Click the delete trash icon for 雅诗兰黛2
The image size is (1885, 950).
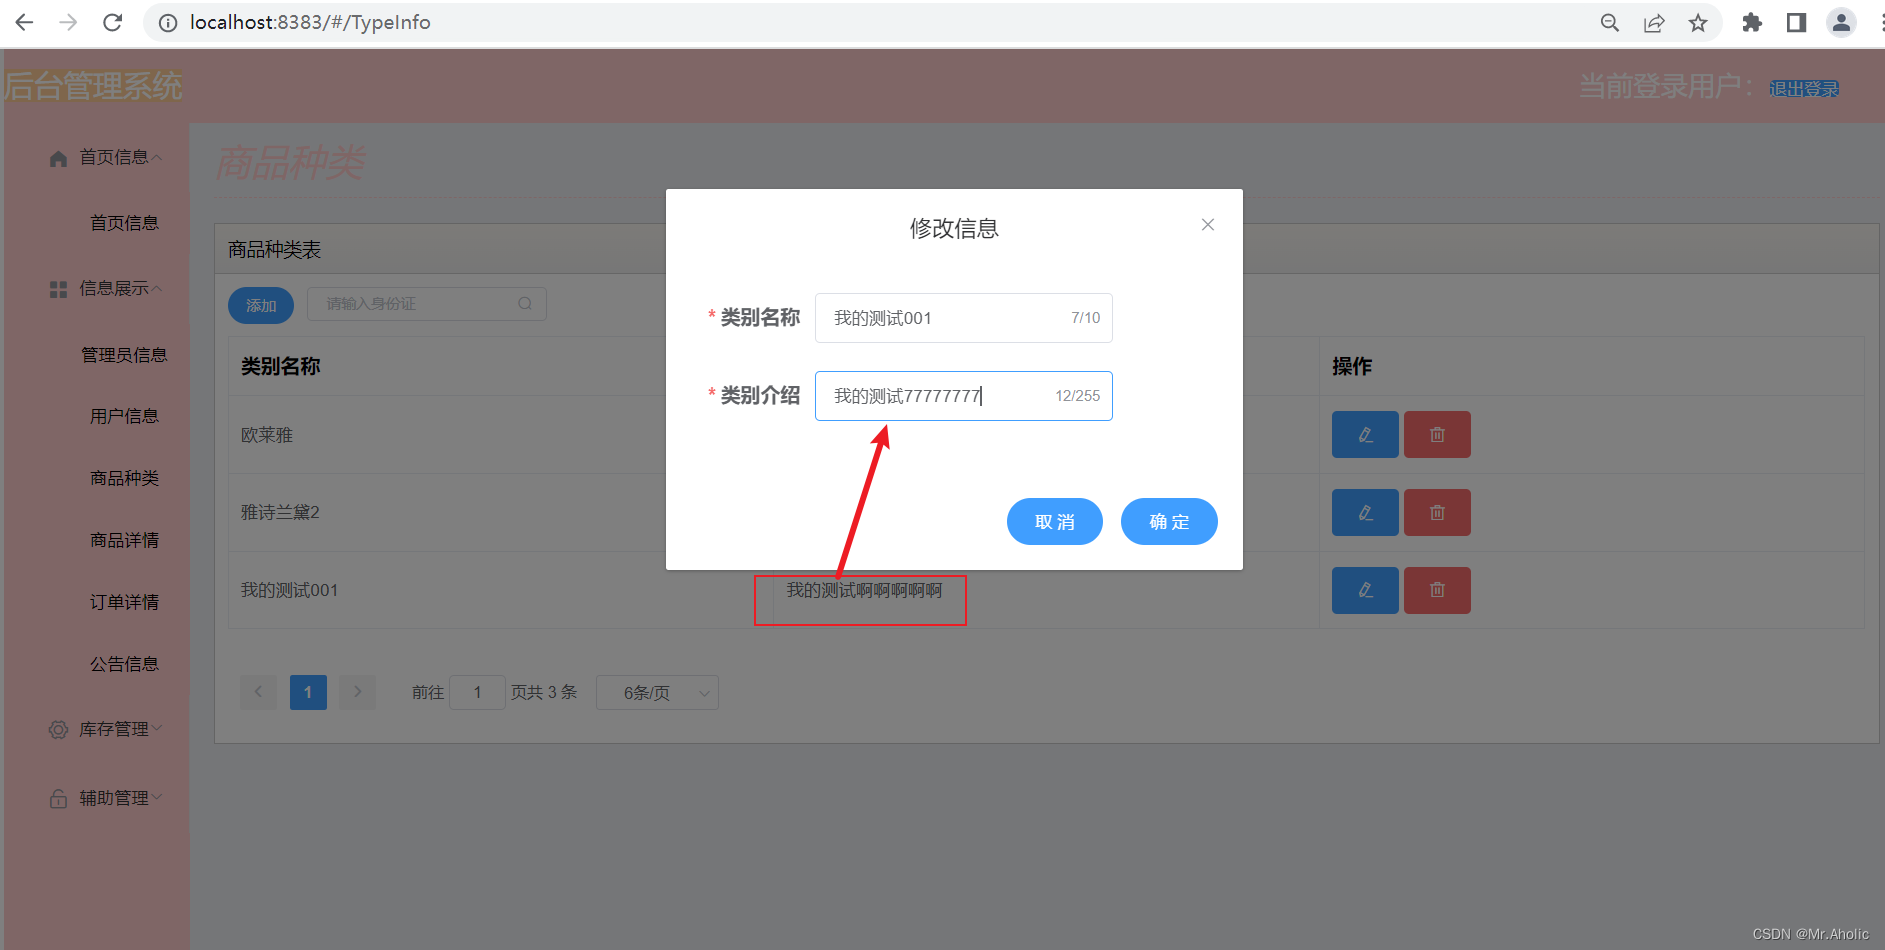[x=1437, y=512]
